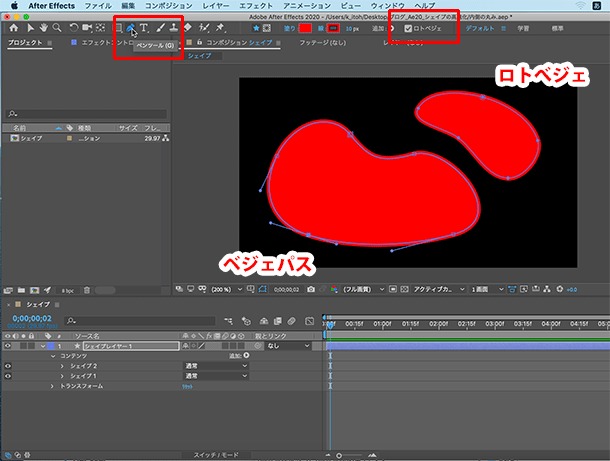Select the Pen tool
Screen dimensions: 610x461
click(x=131, y=28)
